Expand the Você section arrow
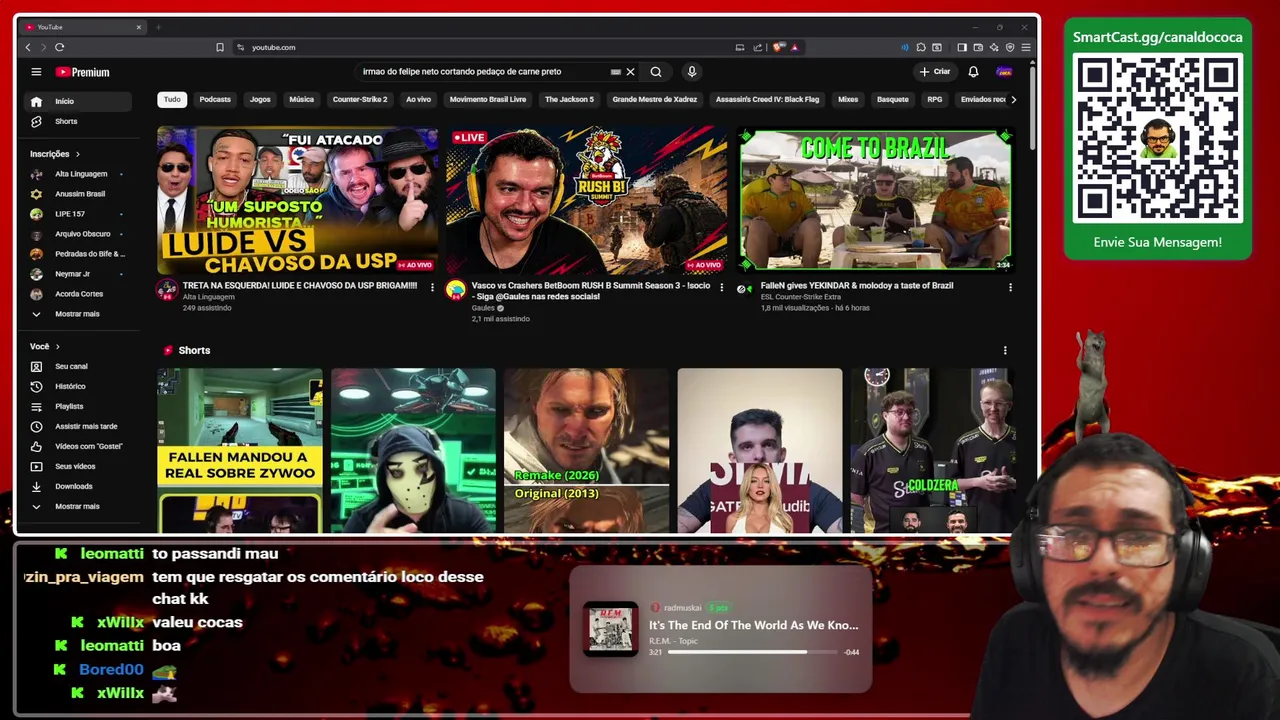Viewport: 1280px width, 720px height. [x=57, y=346]
